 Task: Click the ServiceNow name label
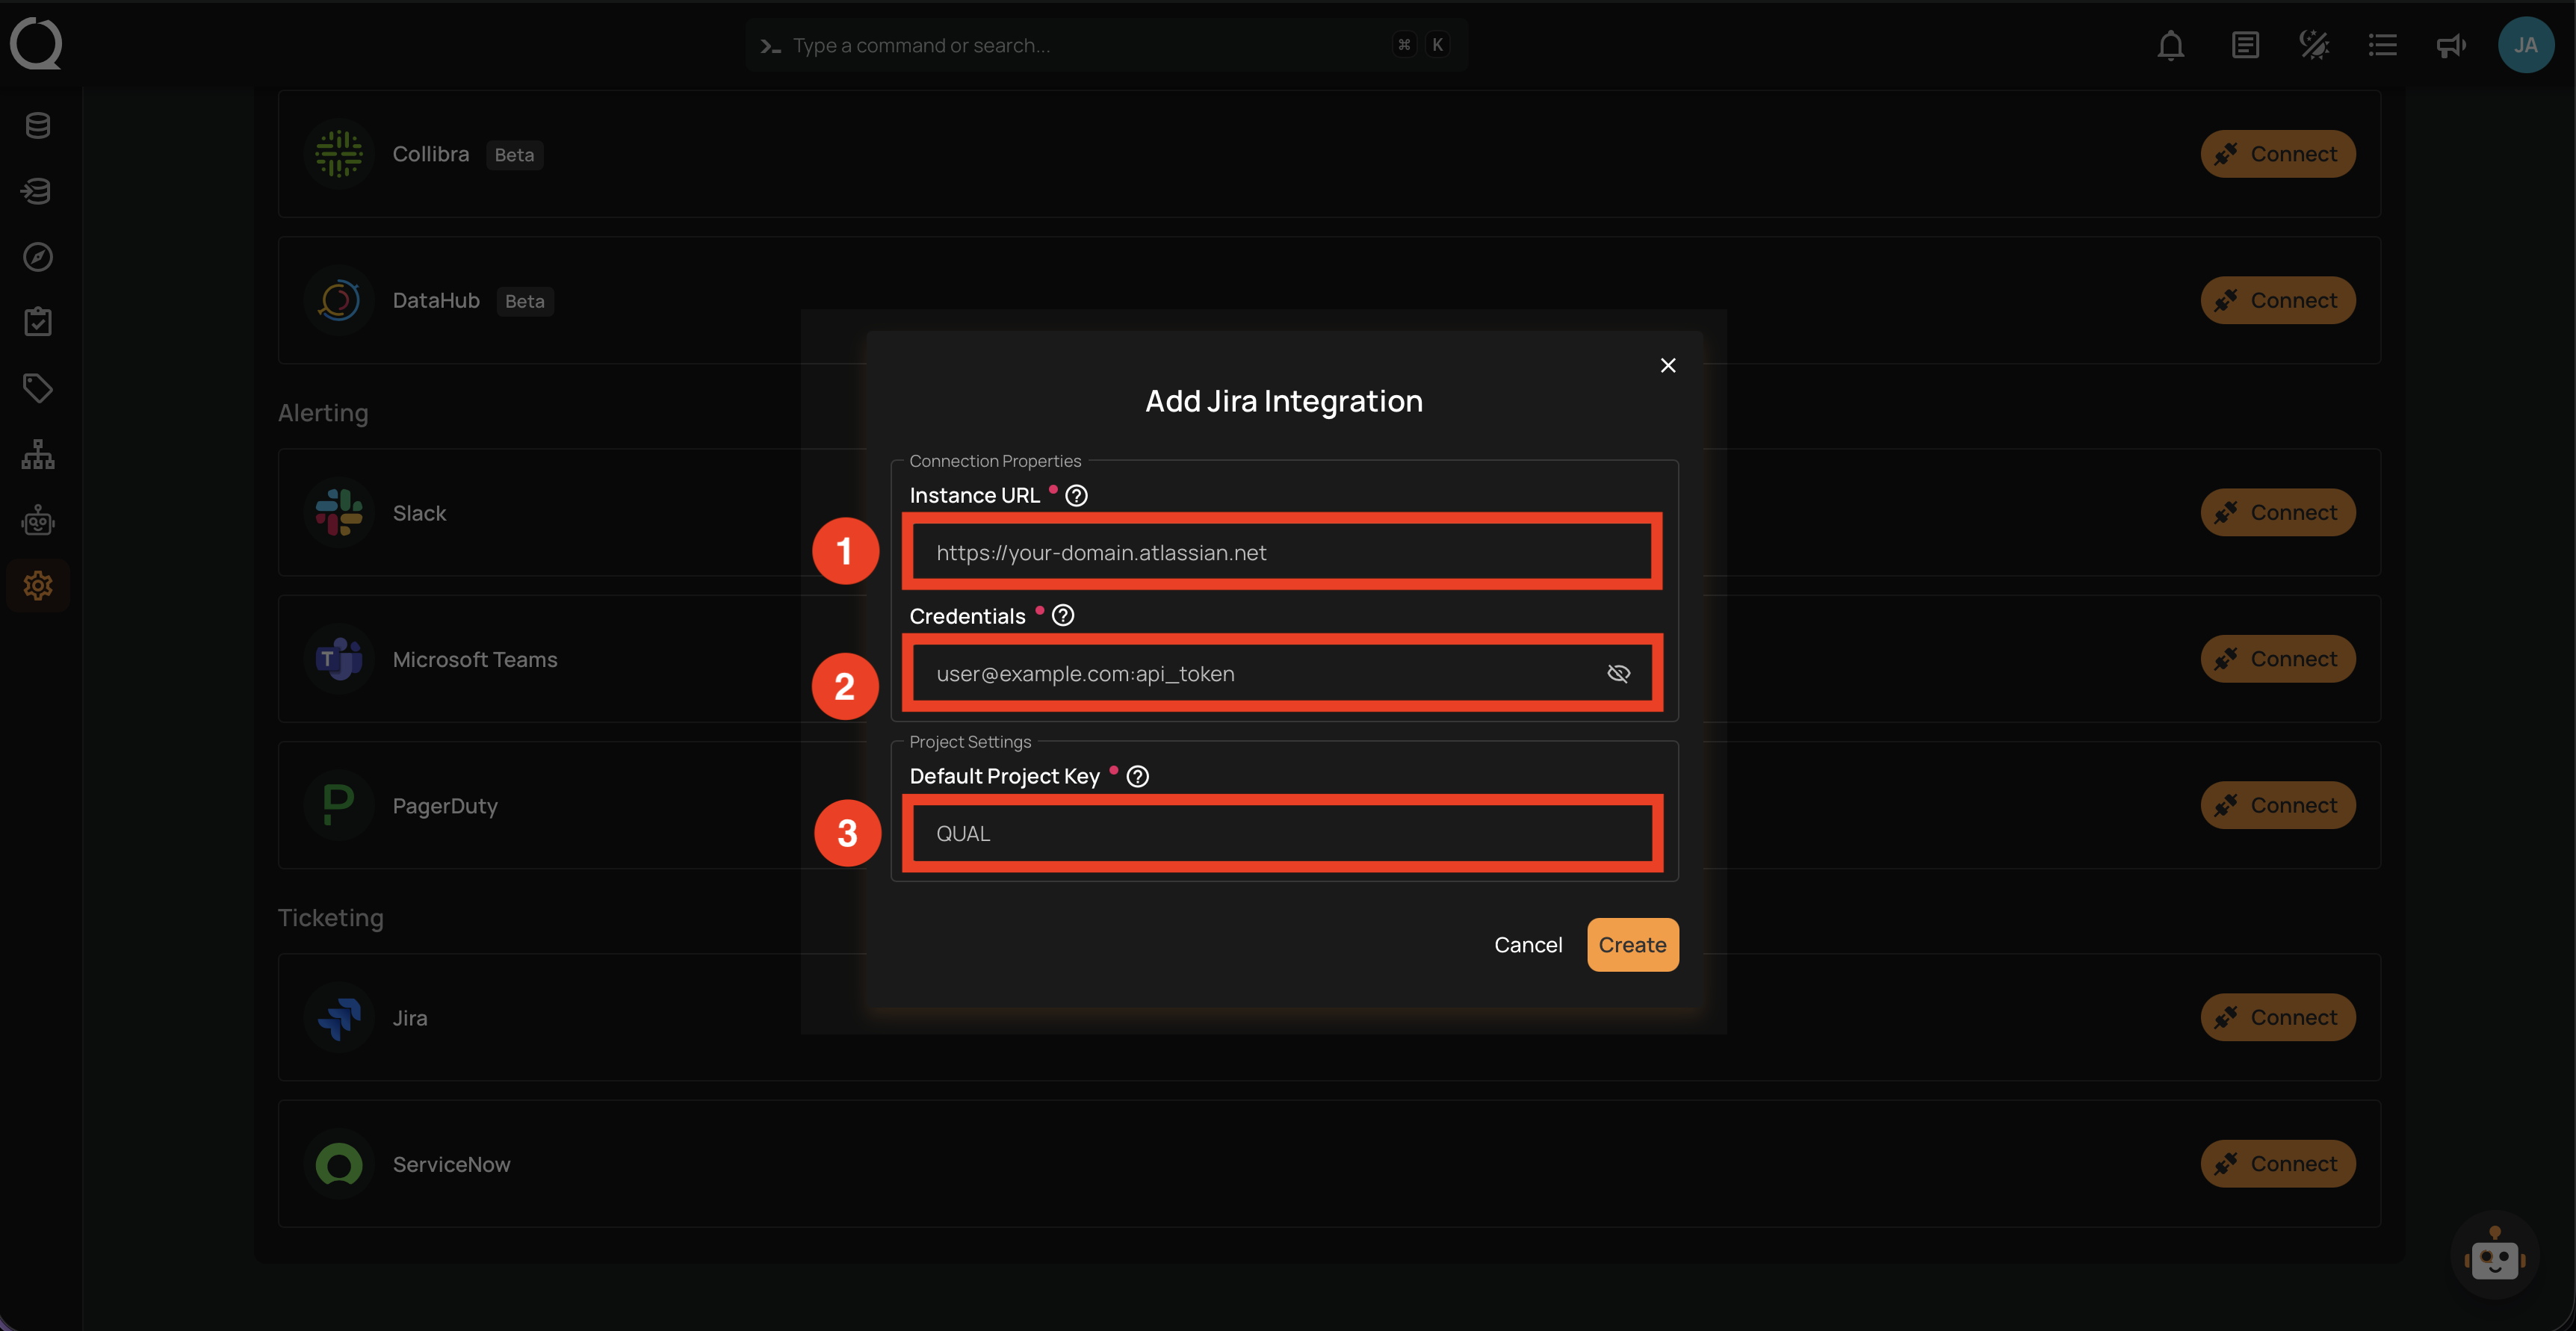click(451, 1165)
